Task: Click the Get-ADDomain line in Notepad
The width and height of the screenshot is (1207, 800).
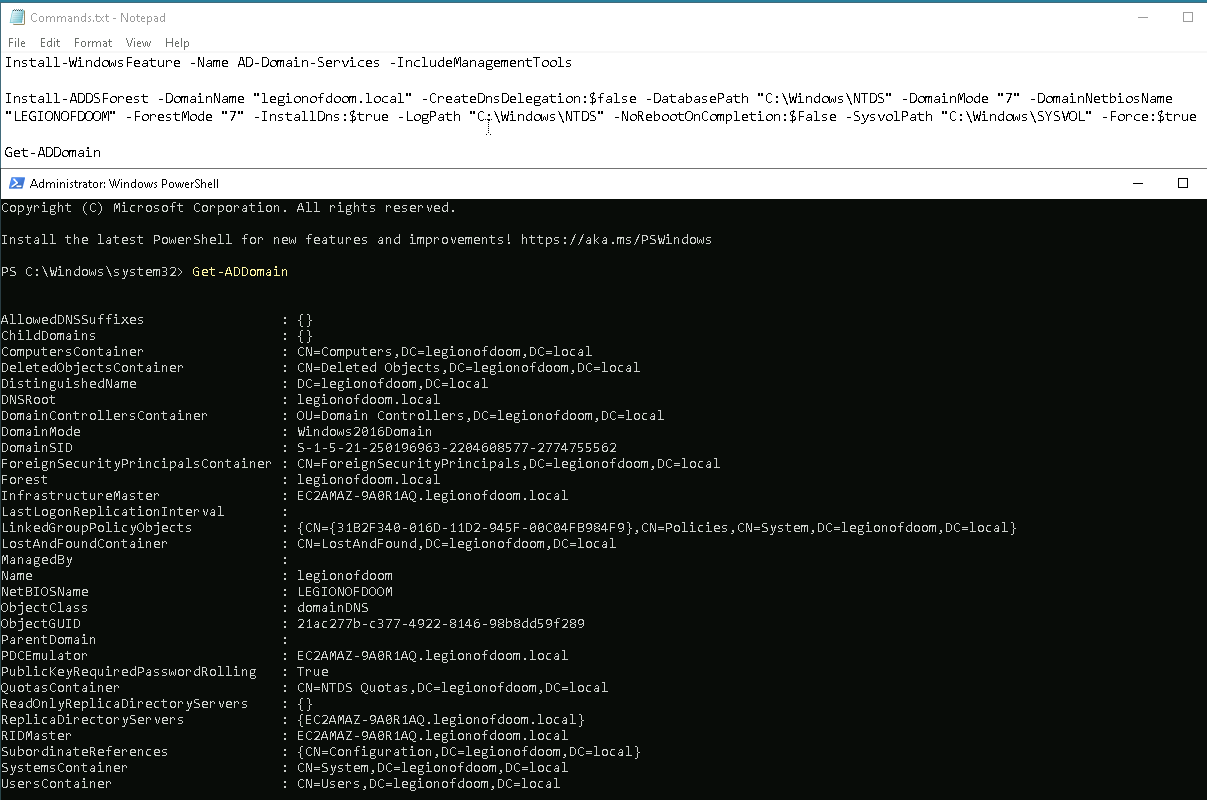Action: click(x=53, y=153)
